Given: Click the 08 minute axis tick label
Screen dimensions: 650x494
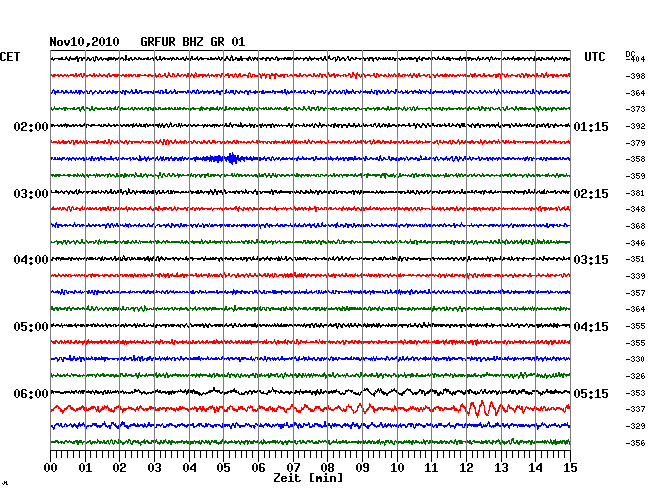Looking at the screenshot, I should 327,468.
